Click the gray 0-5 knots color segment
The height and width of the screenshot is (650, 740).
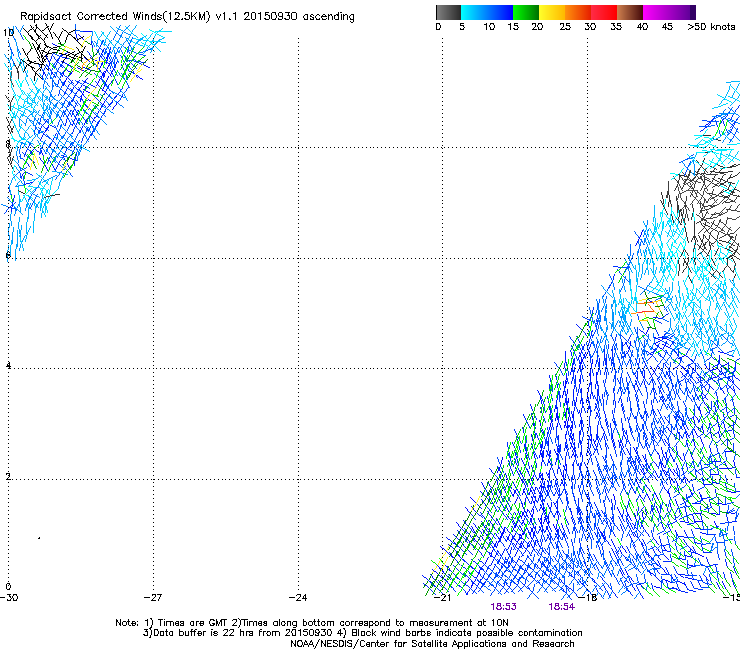point(448,12)
